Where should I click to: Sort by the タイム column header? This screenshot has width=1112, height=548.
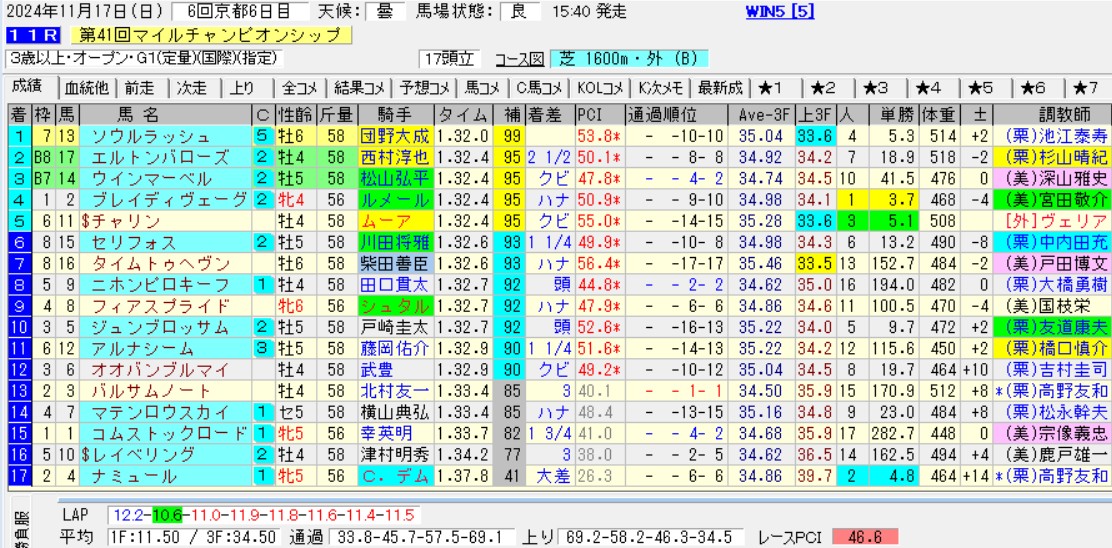(463, 113)
